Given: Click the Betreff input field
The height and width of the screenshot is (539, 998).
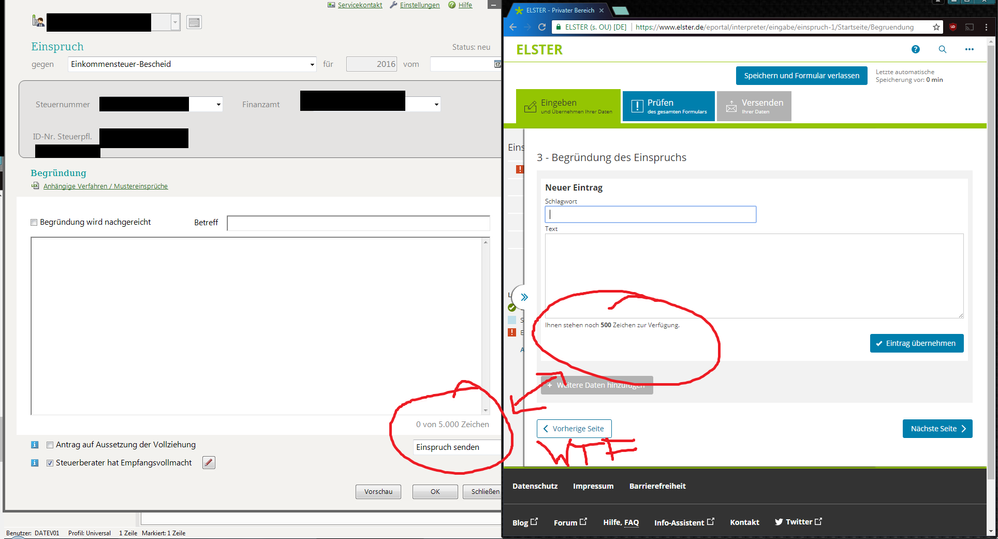Looking at the screenshot, I should pyautogui.click(x=358, y=223).
